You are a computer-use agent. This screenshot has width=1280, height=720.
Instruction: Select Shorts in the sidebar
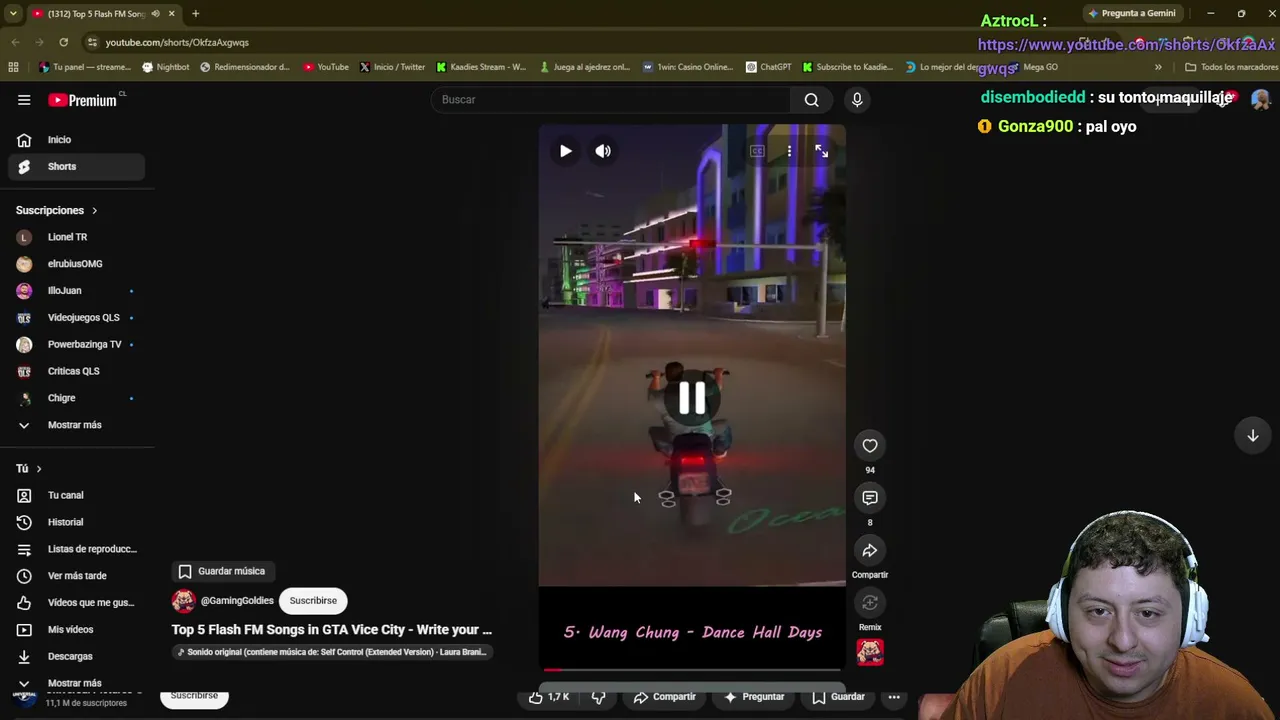(x=76, y=167)
